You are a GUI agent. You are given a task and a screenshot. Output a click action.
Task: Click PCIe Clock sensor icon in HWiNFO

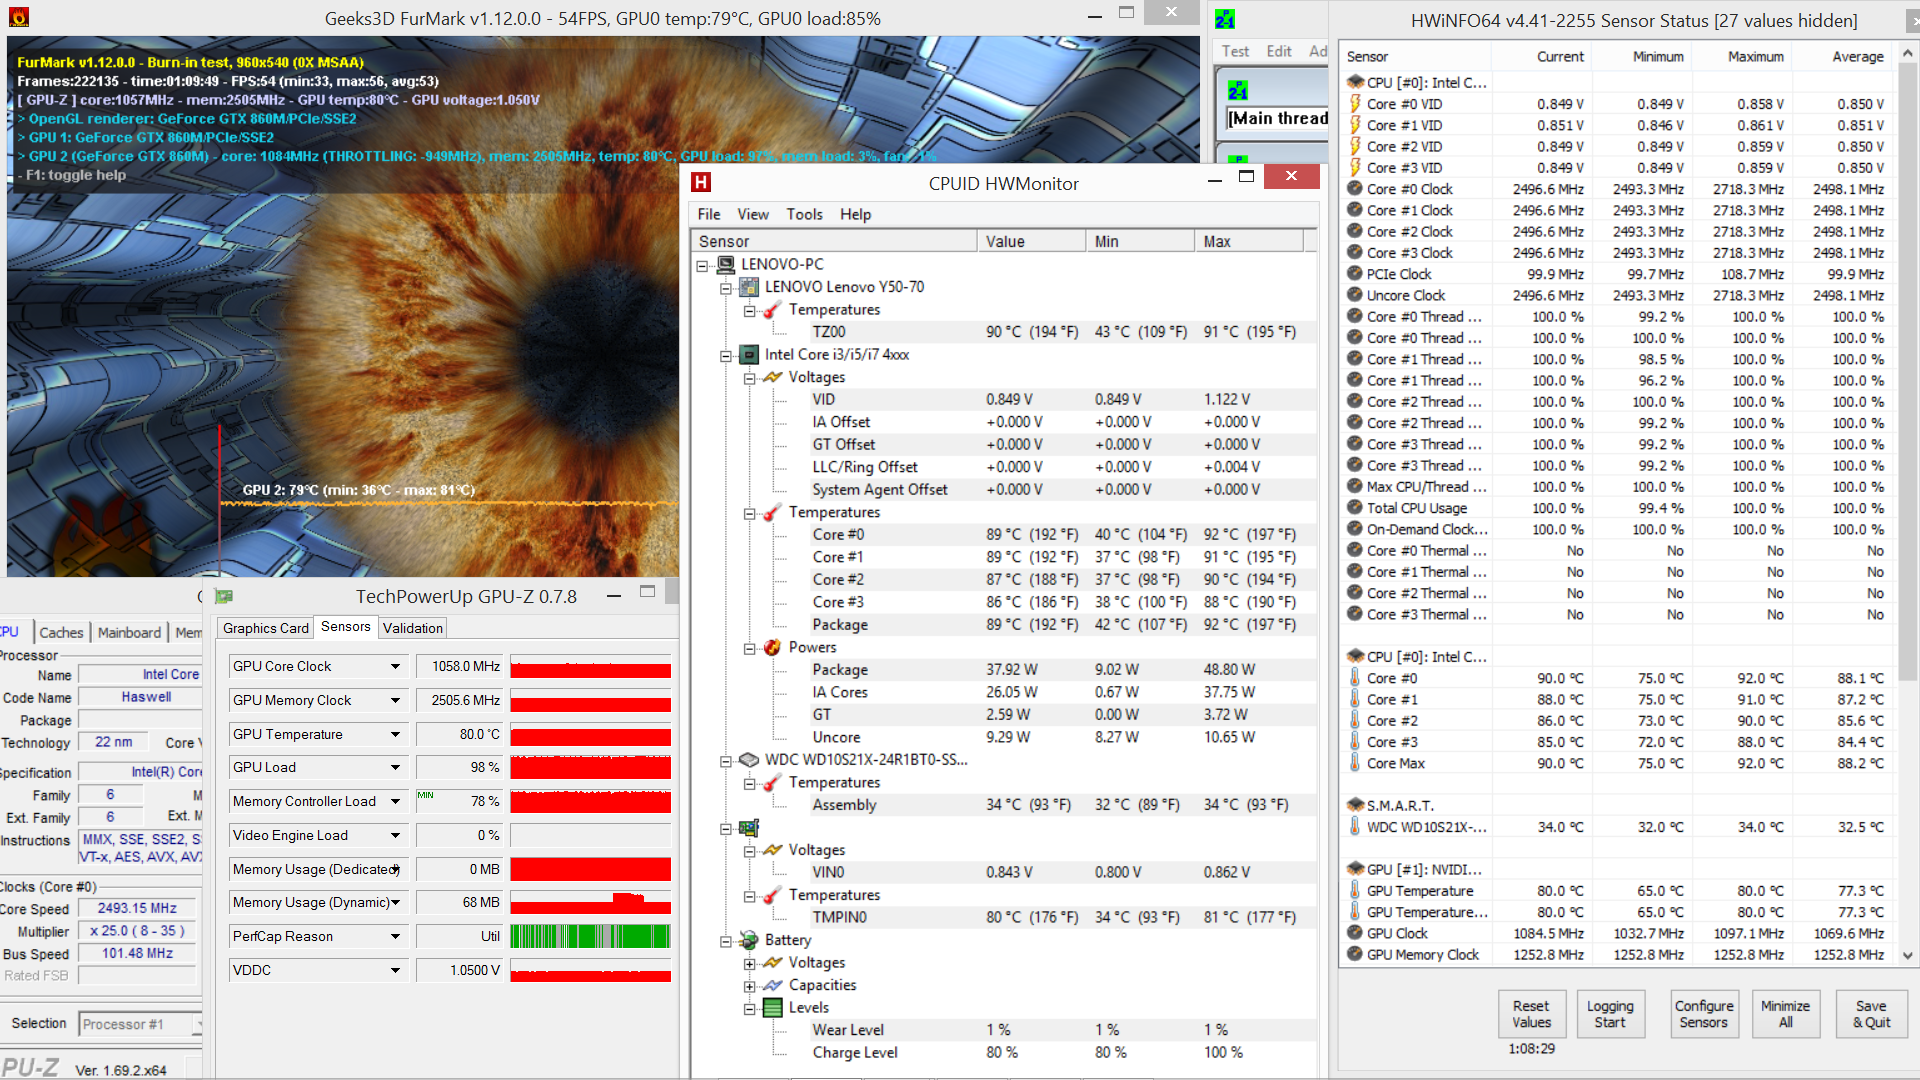(1355, 274)
